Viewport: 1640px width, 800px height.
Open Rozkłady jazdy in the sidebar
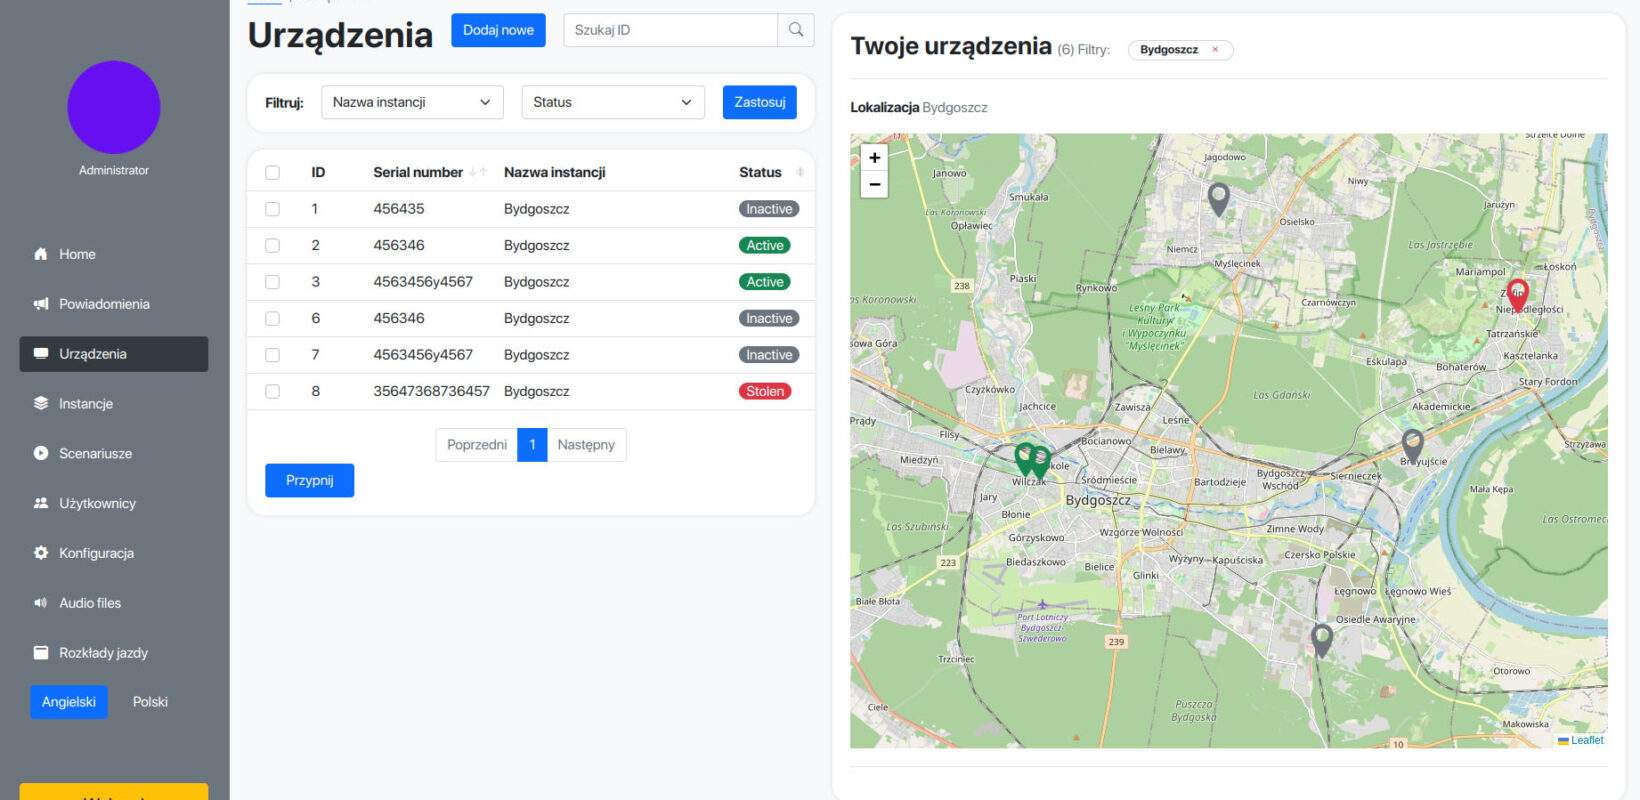pos(103,653)
